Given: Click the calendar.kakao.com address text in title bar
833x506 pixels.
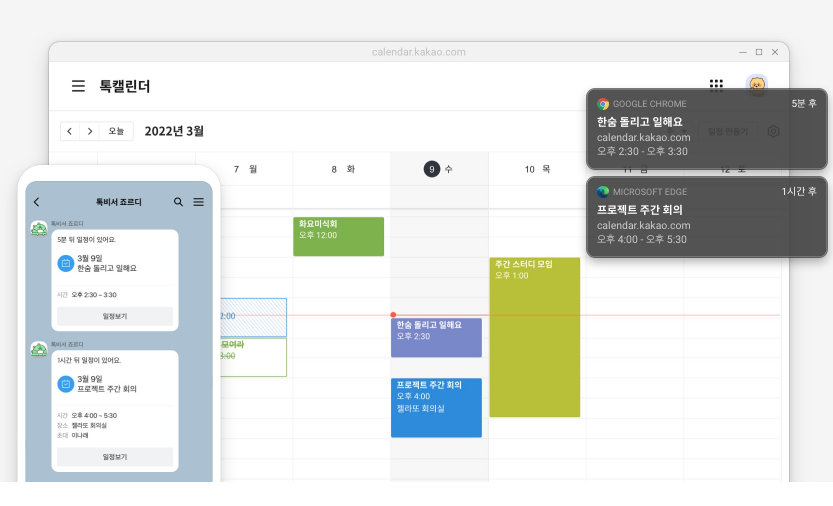Looking at the screenshot, I should [419, 52].
